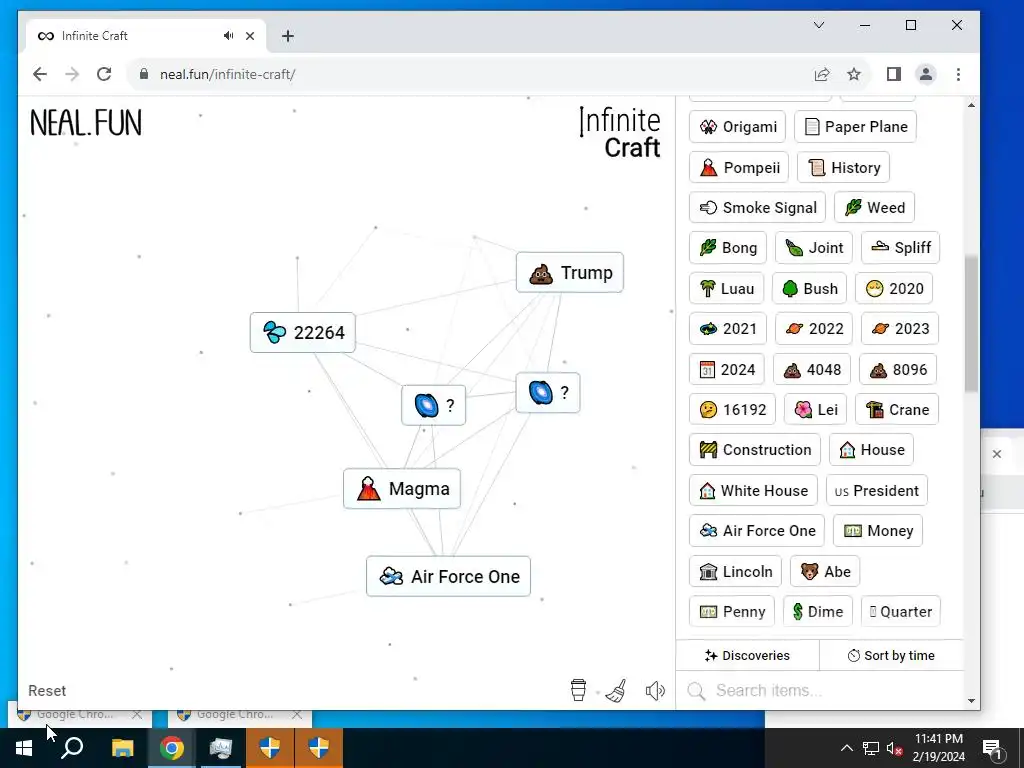This screenshot has width=1024, height=768.
Task: Click the 2024 calendar item
Action: tap(727, 369)
